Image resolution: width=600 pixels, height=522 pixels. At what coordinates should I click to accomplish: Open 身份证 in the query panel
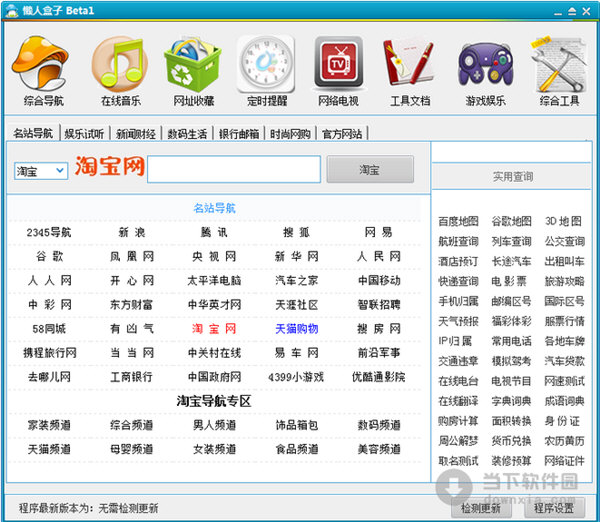pos(562,421)
